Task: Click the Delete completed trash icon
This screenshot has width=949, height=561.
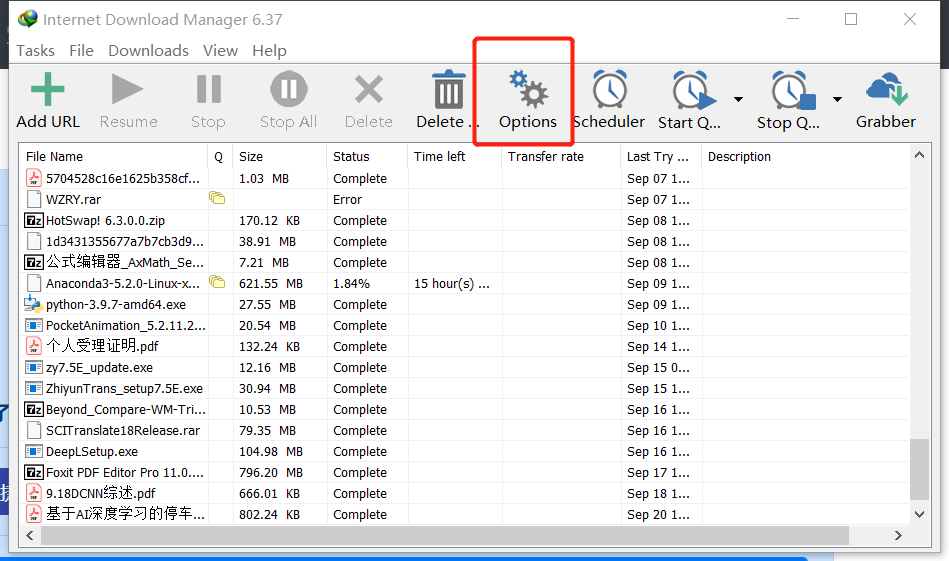Action: [448, 90]
